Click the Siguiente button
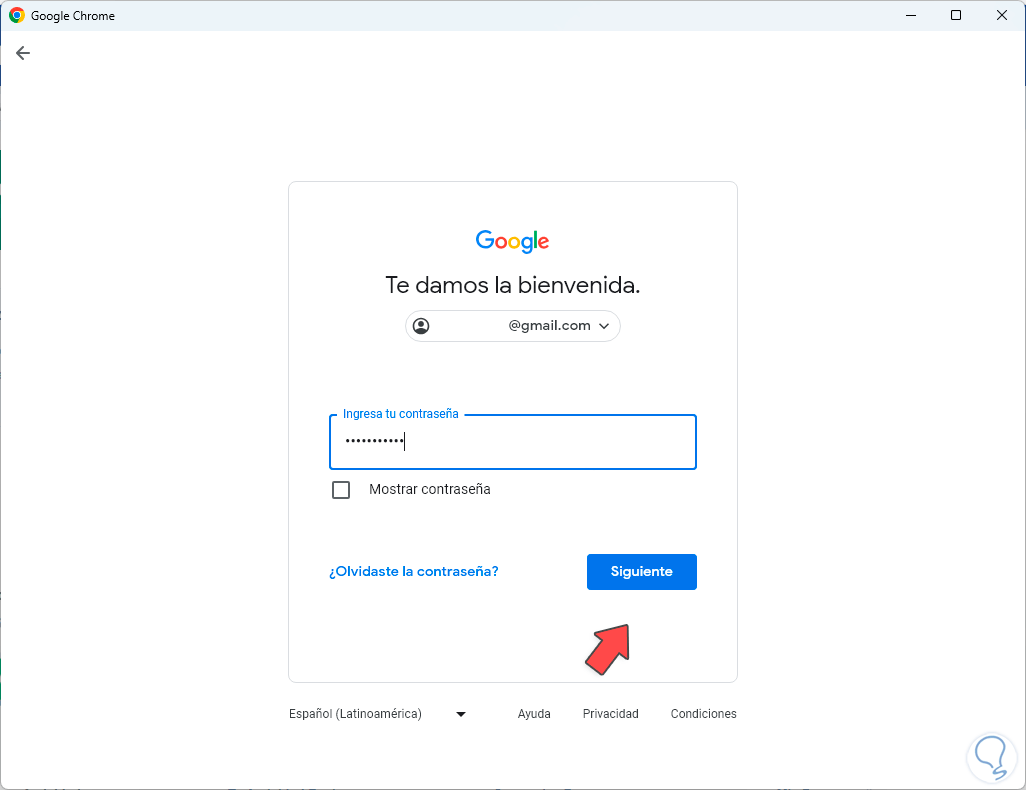Image resolution: width=1026 pixels, height=790 pixels. point(641,572)
